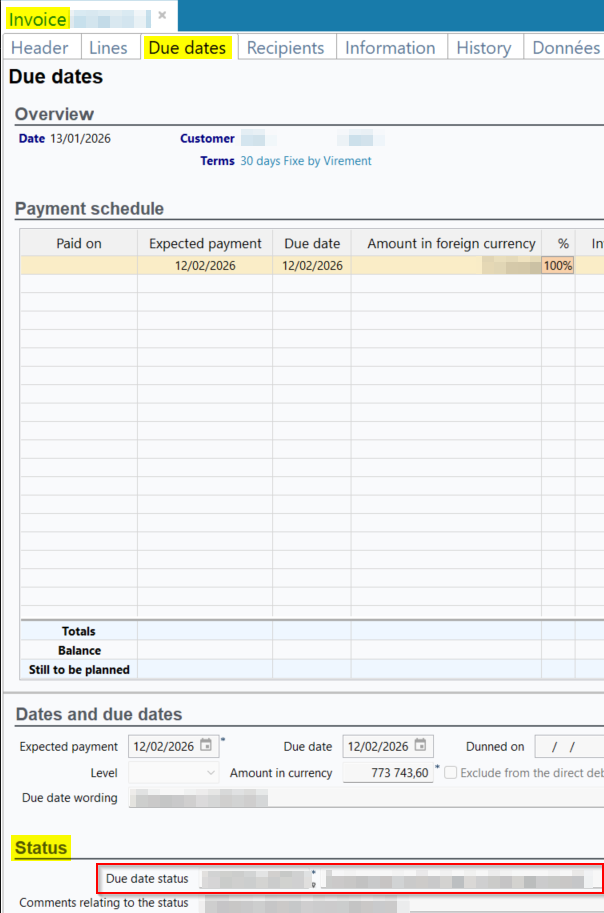Viewport: 604px width, 913px height.
Task: Click the Comments relating to the status field
Action: tap(400, 903)
